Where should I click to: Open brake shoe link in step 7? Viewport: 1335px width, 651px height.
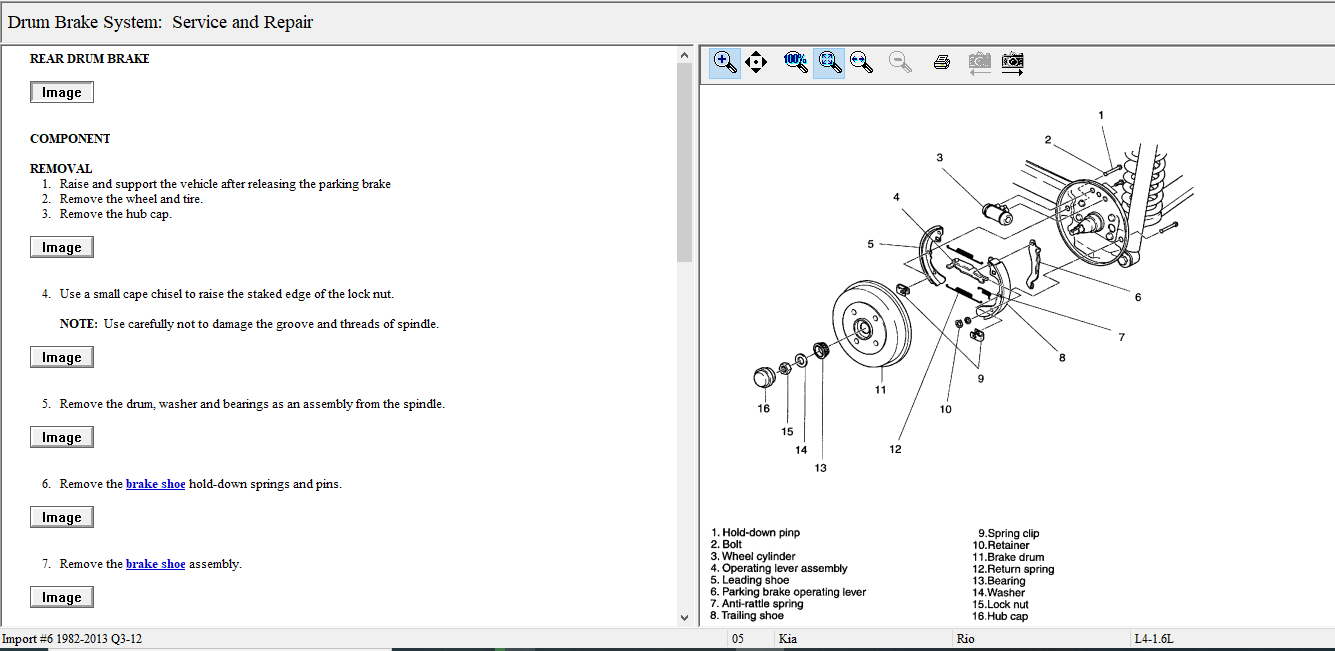(x=155, y=564)
